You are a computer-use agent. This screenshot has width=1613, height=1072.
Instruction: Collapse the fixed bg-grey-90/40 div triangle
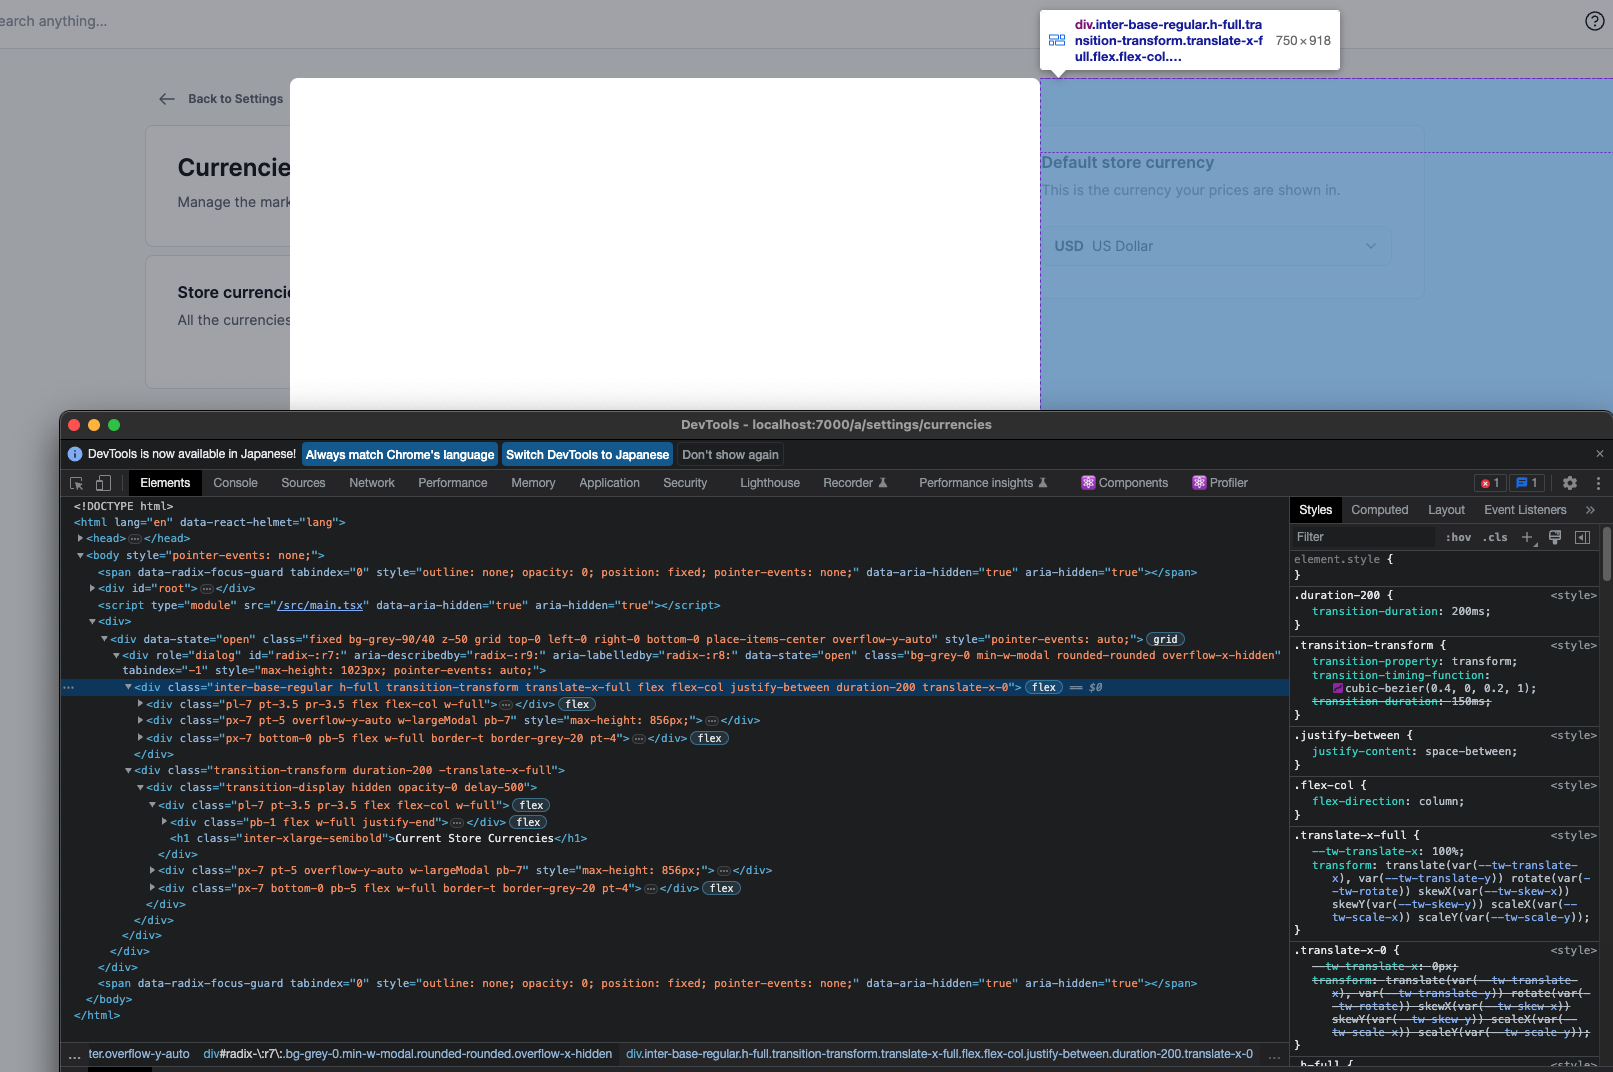pyautogui.click(x=104, y=640)
